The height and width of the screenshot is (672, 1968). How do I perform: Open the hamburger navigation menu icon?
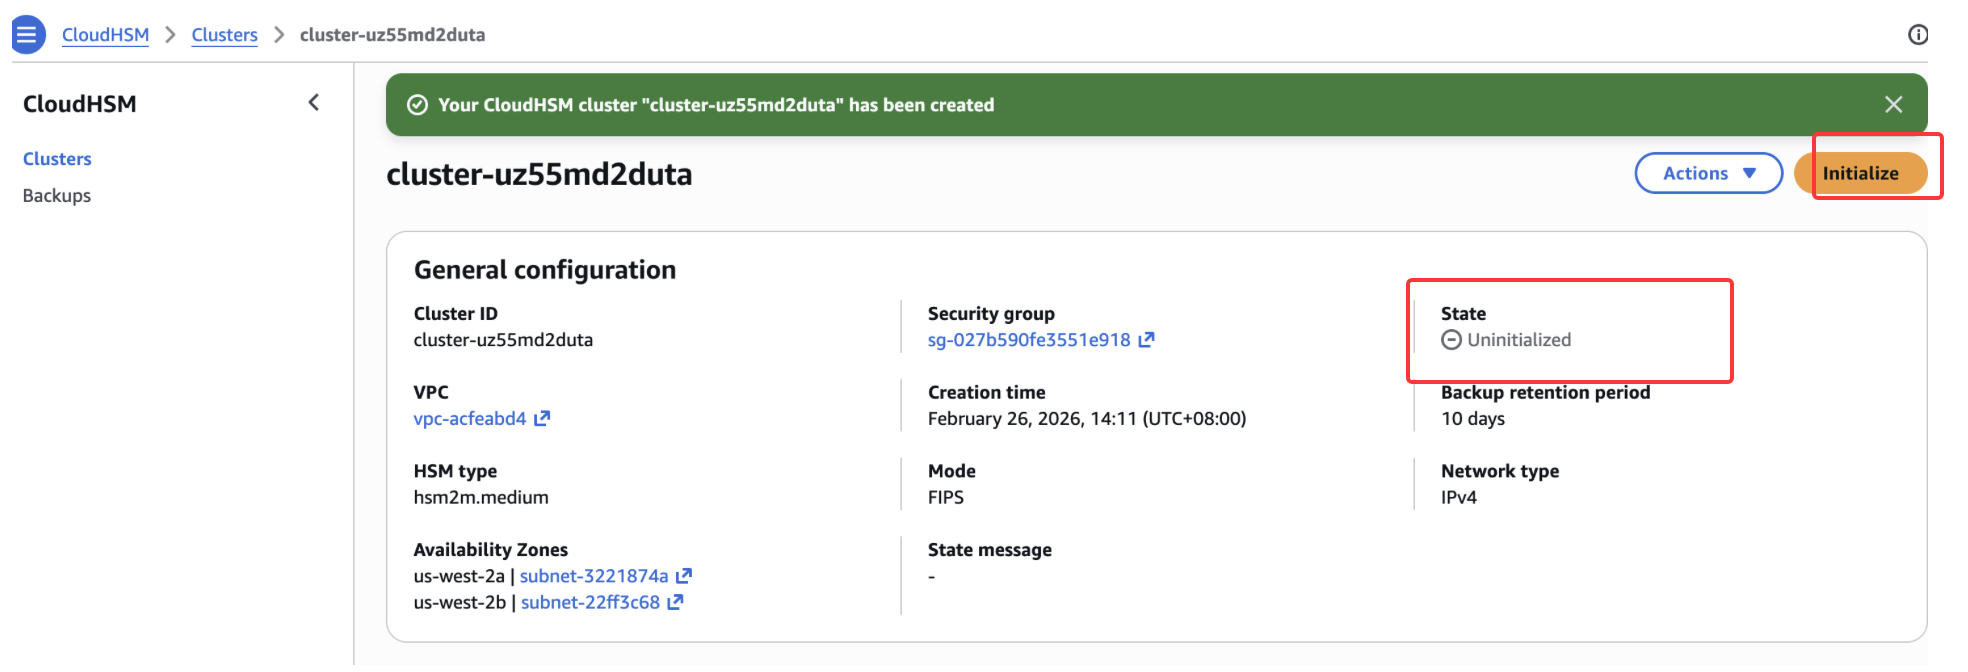click(x=28, y=35)
